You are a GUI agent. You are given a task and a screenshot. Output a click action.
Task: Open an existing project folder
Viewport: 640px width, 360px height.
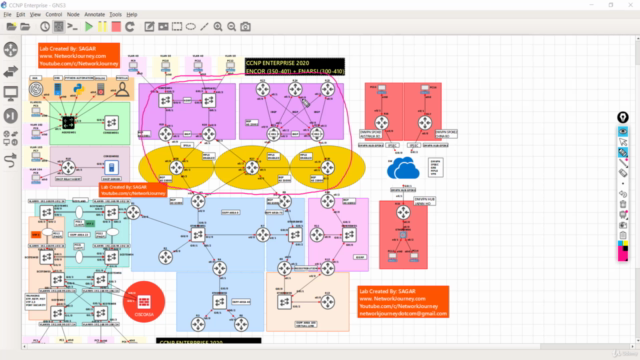click(x=25, y=27)
